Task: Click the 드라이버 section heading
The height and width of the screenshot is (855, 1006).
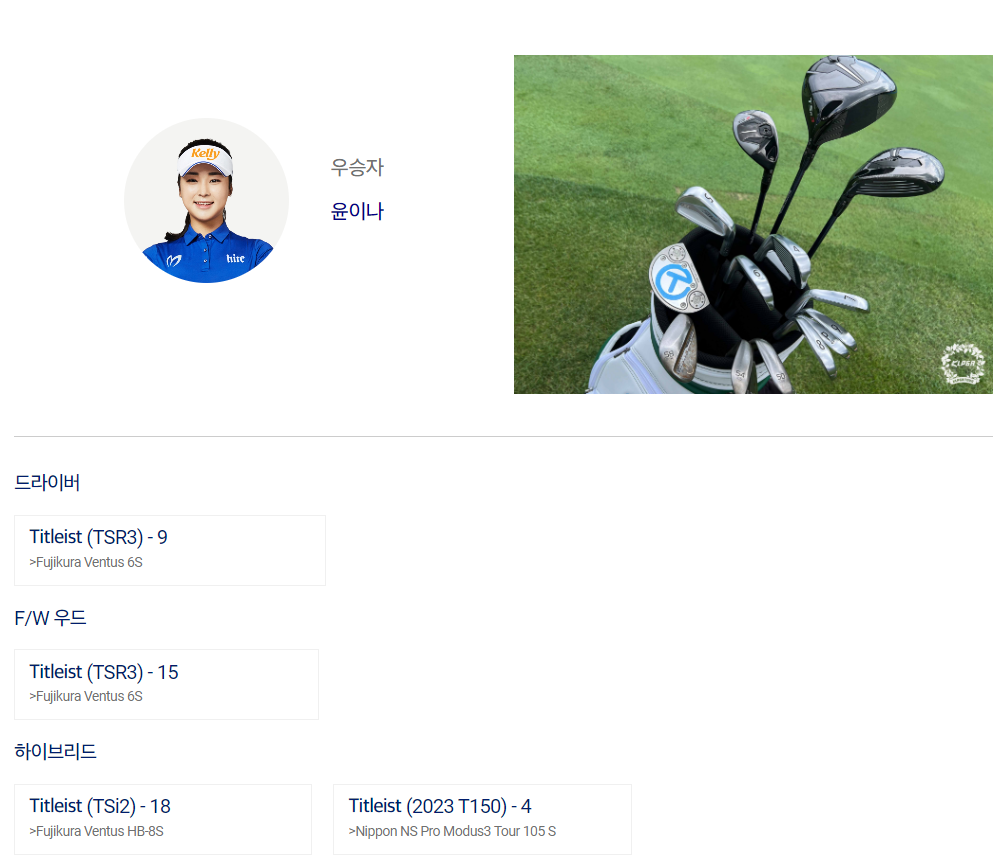Action: [x=47, y=482]
